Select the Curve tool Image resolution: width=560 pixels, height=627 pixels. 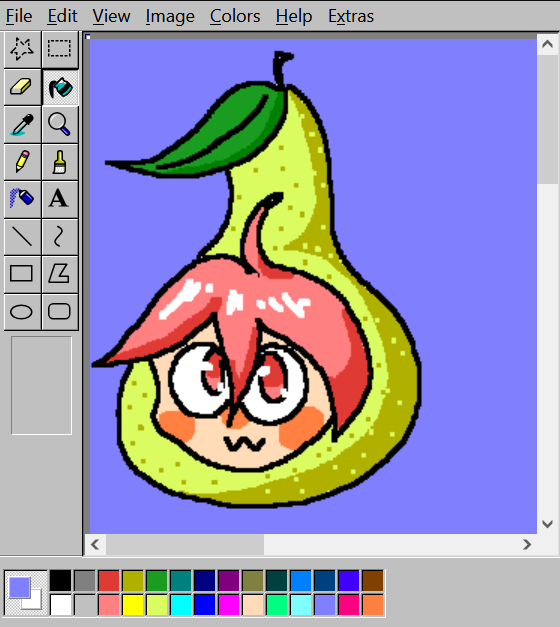[x=60, y=237]
